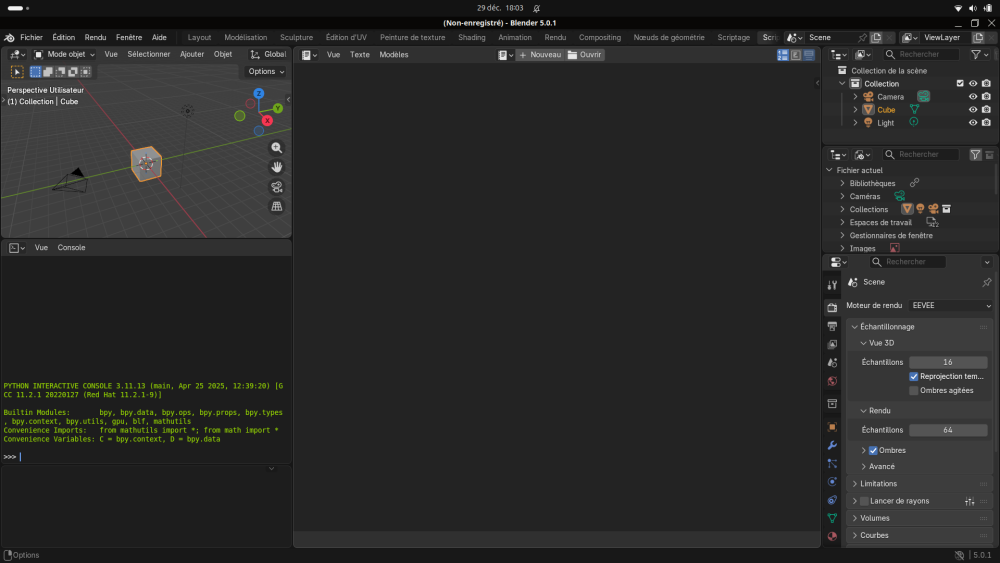Enable the Lancer de rayons checkbox
The width and height of the screenshot is (1000, 563).
[x=864, y=501]
